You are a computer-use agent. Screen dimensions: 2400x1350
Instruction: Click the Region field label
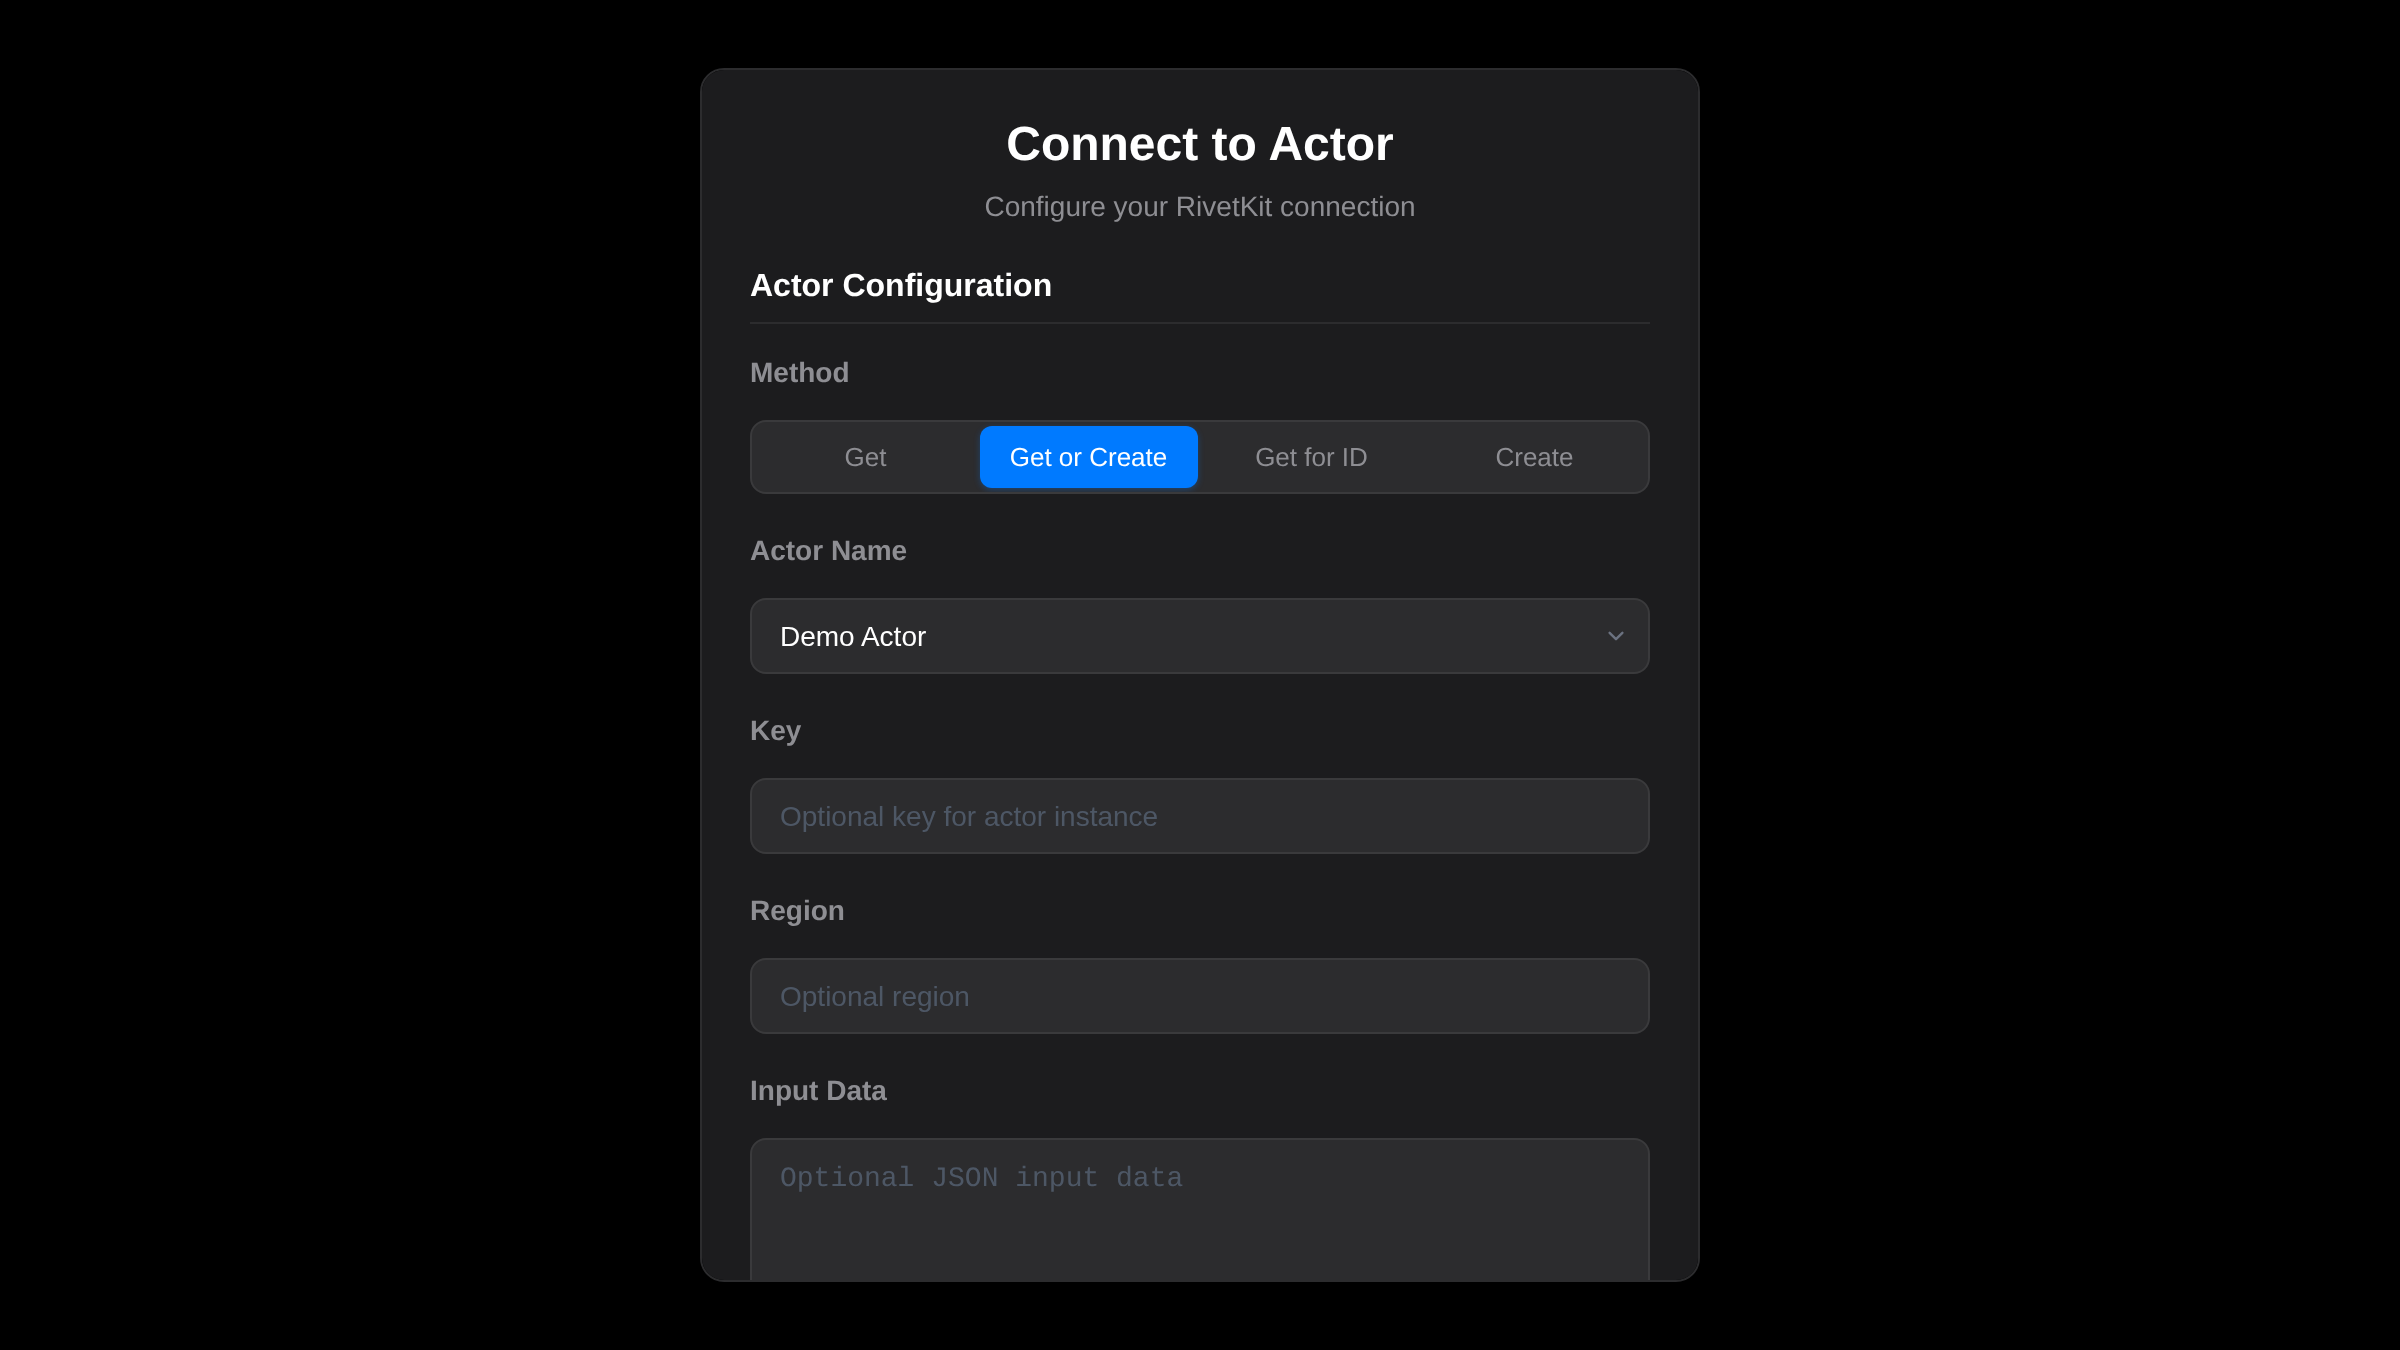[797, 911]
